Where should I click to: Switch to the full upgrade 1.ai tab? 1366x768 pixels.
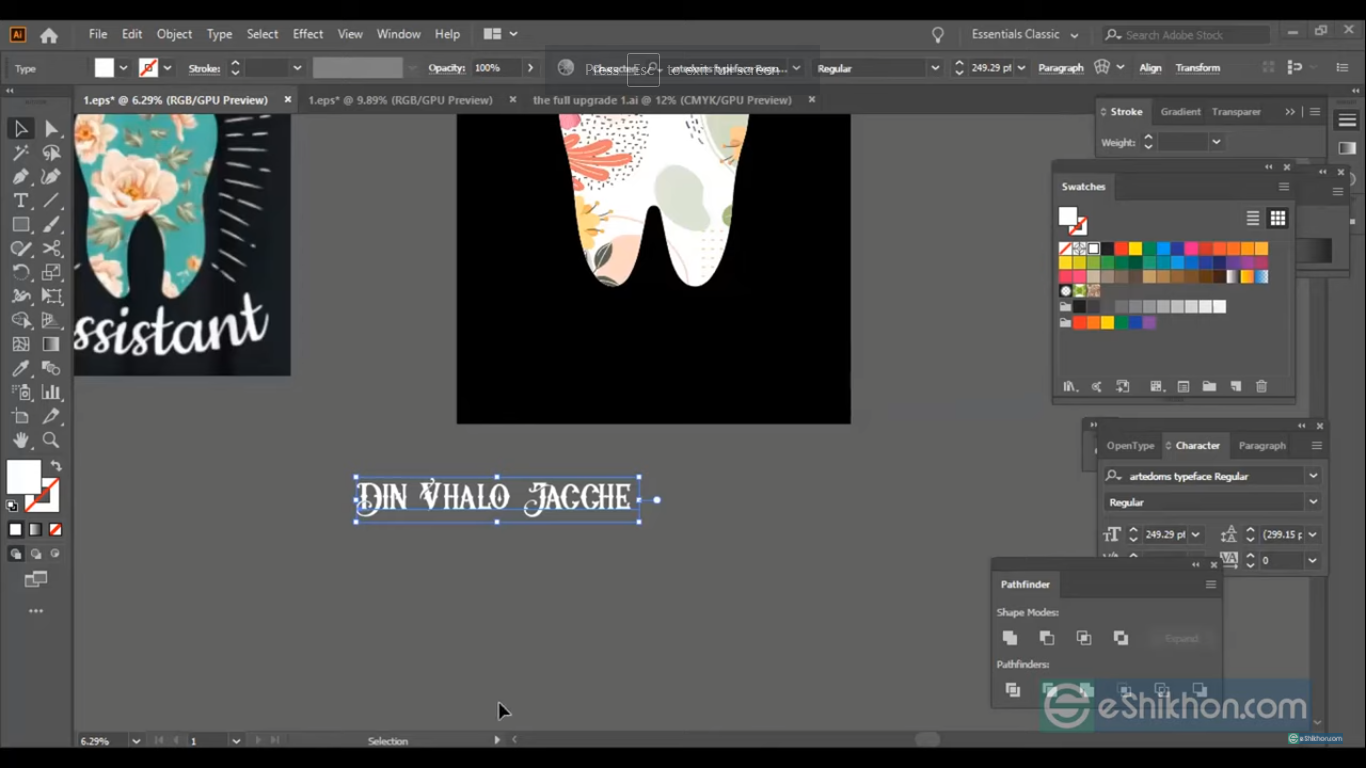tap(662, 100)
